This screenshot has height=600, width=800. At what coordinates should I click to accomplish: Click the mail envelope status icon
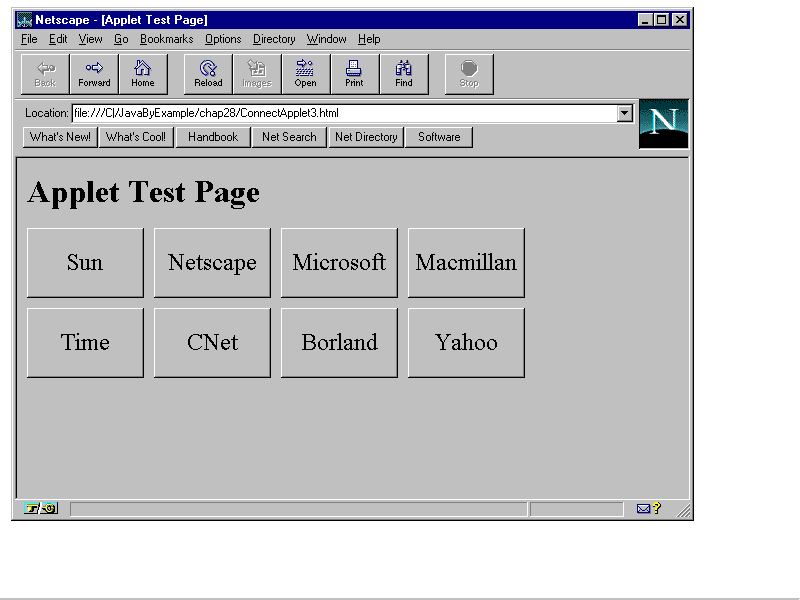643,508
